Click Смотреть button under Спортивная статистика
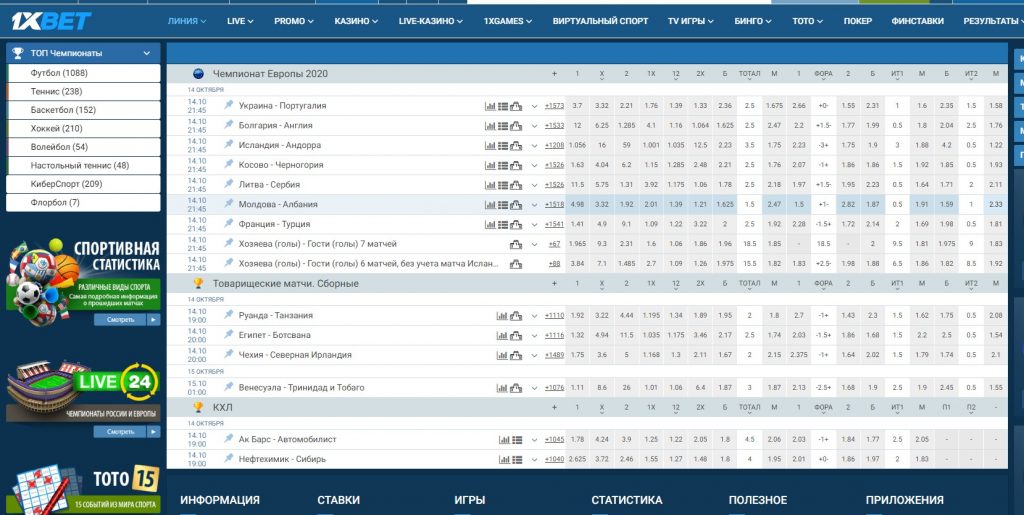This screenshot has width=1024, height=515. [127, 320]
